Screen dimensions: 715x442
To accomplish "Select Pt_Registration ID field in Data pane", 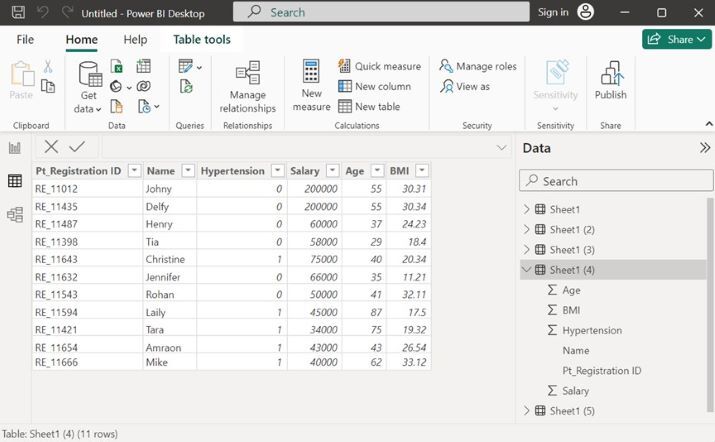I will pos(601,370).
